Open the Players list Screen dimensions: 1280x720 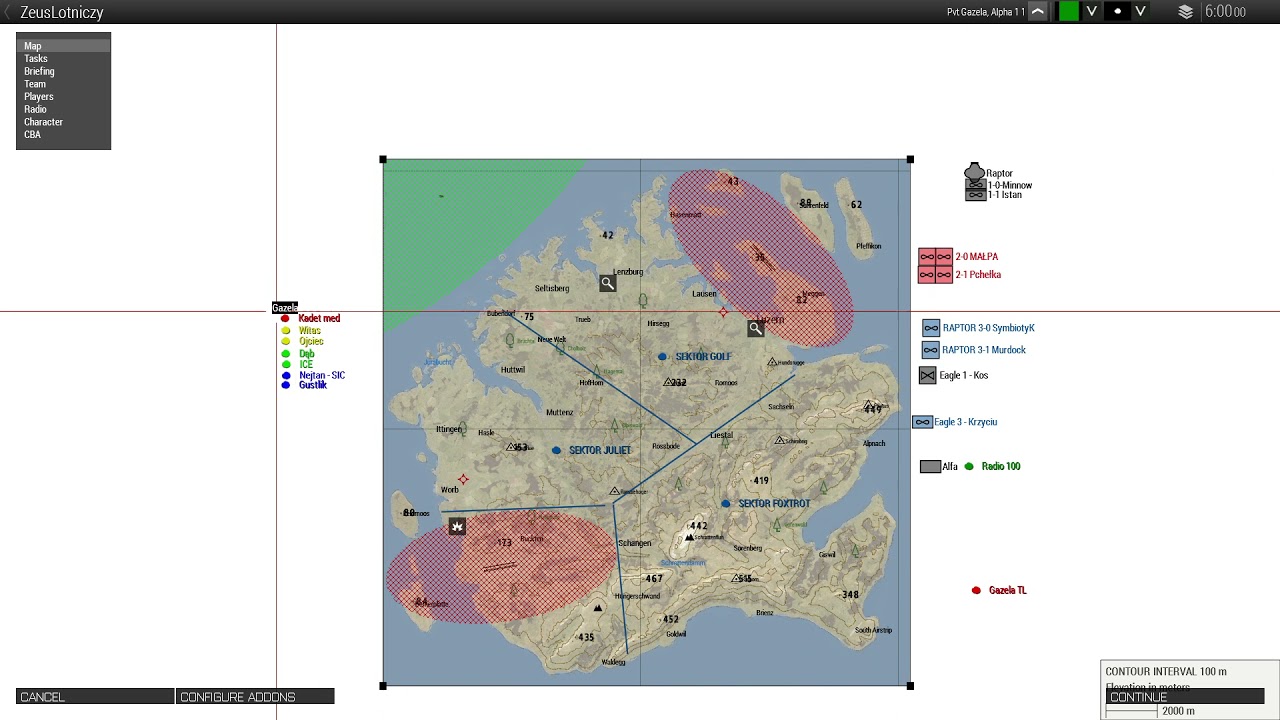point(63,97)
